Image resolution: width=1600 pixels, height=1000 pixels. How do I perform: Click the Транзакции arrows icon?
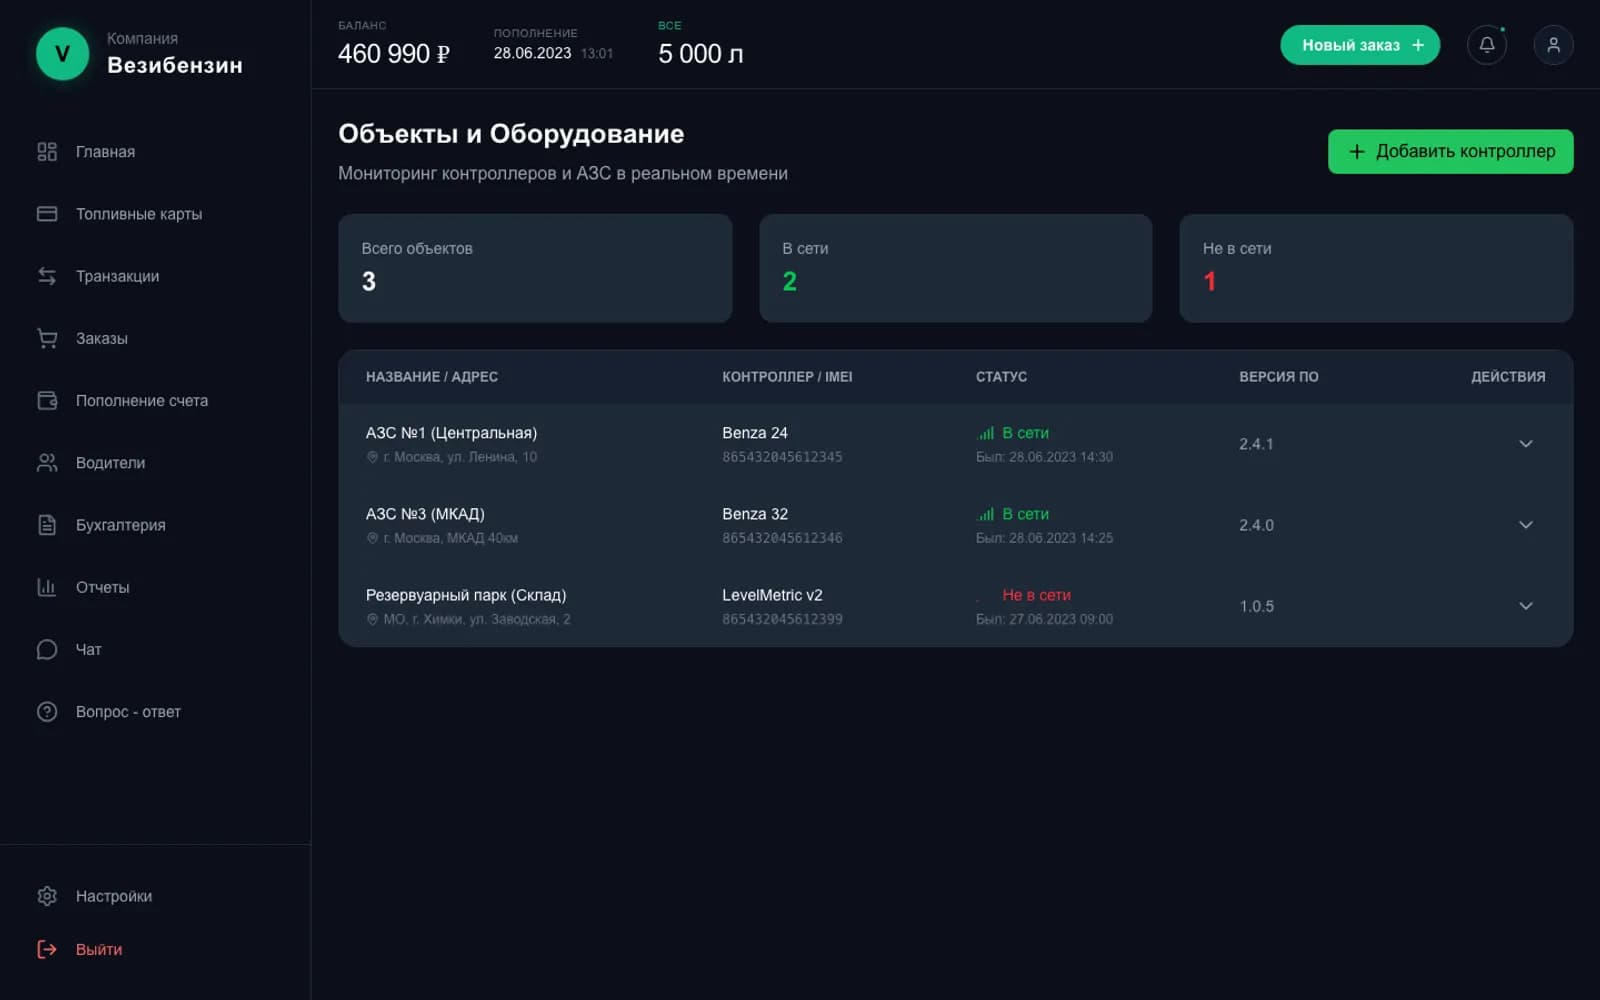tap(47, 276)
